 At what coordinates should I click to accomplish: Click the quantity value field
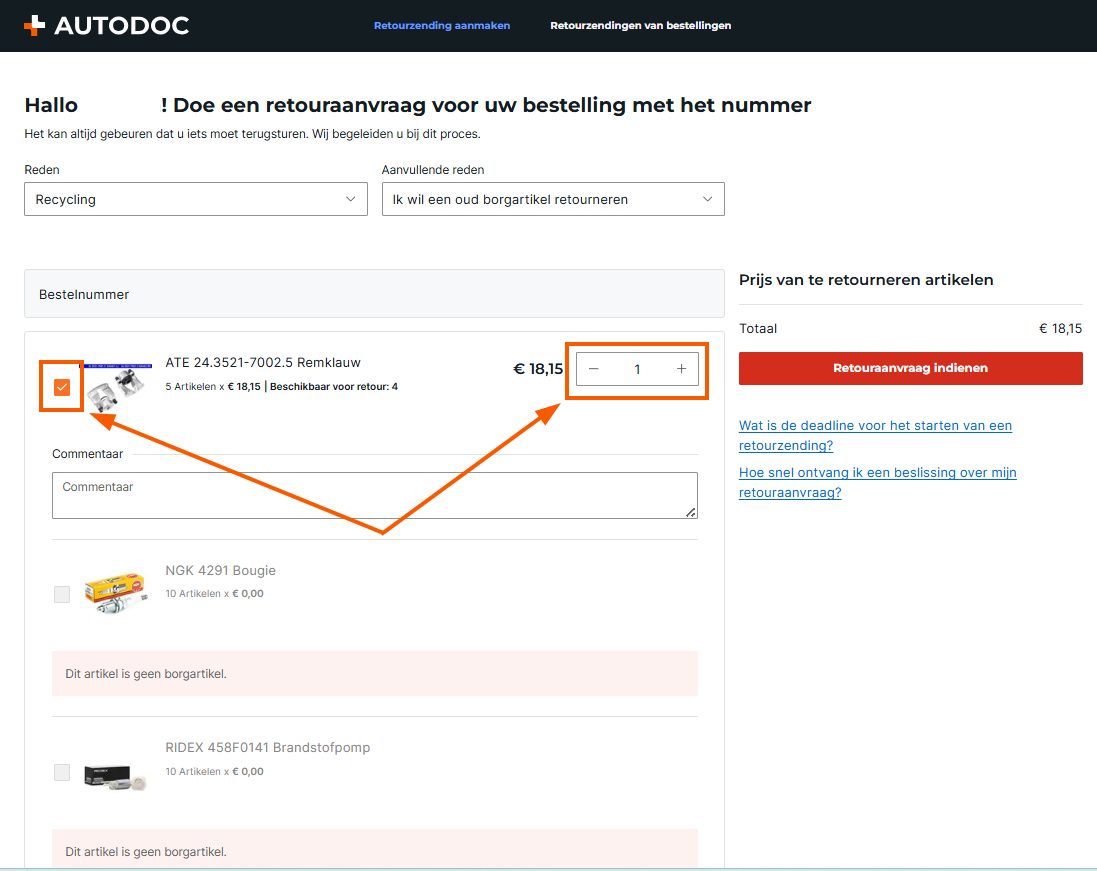tap(637, 369)
